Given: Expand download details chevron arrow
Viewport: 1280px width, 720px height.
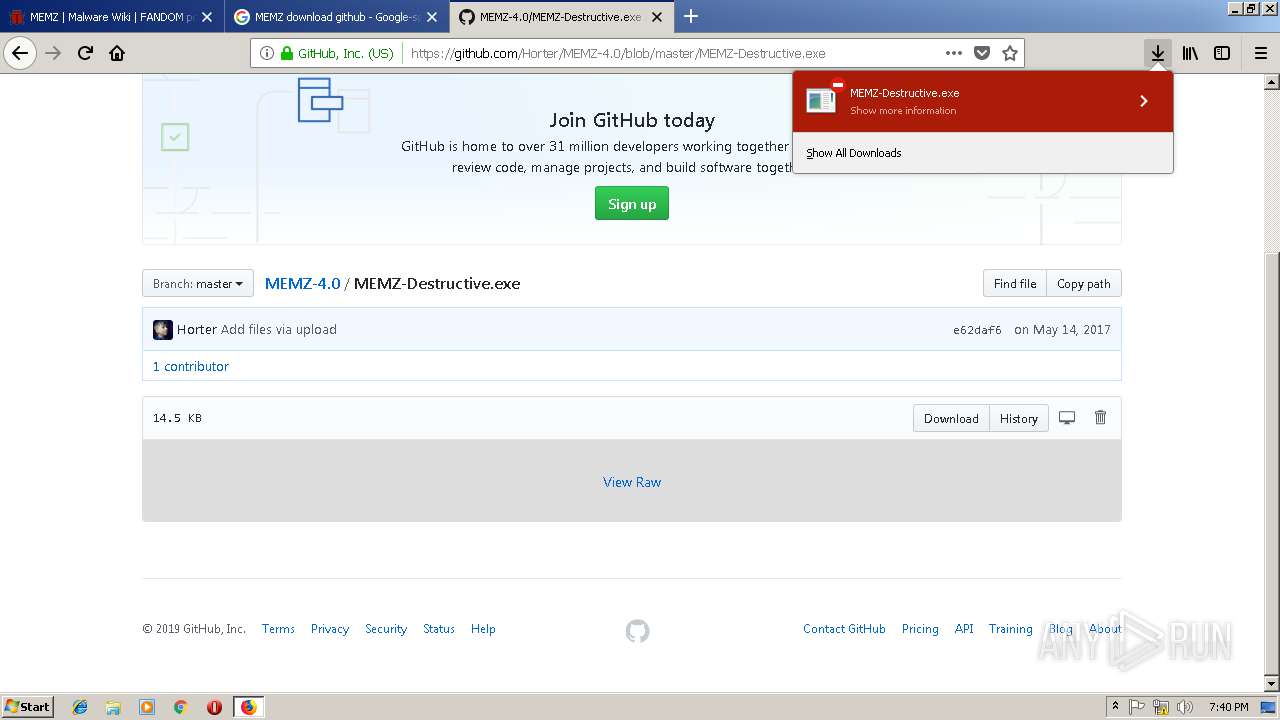Looking at the screenshot, I should 1144,101.
